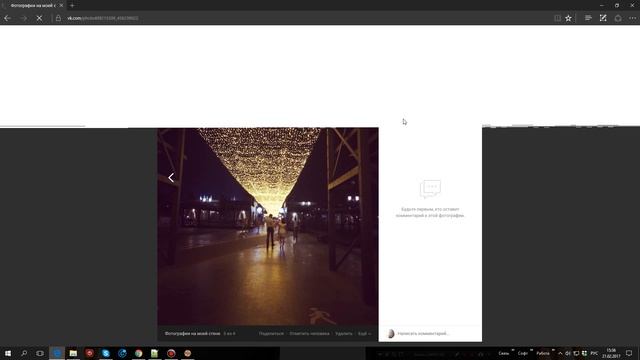Open reading view icon

(557, 18)
